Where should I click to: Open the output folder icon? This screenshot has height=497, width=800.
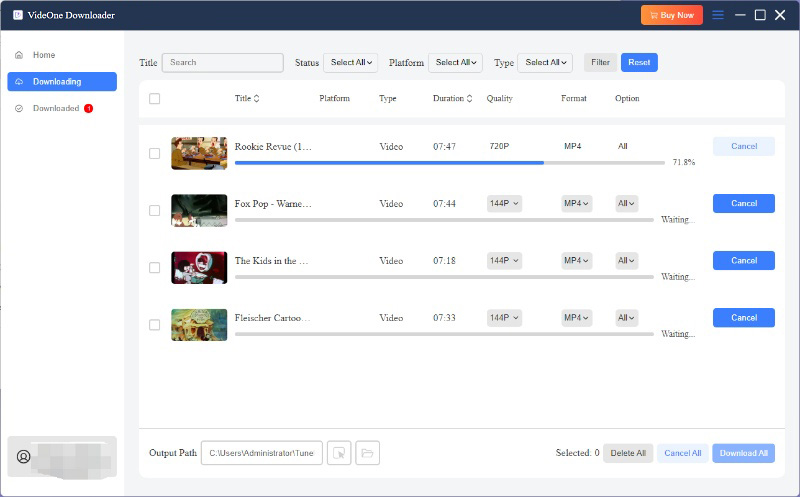point(367,453)
